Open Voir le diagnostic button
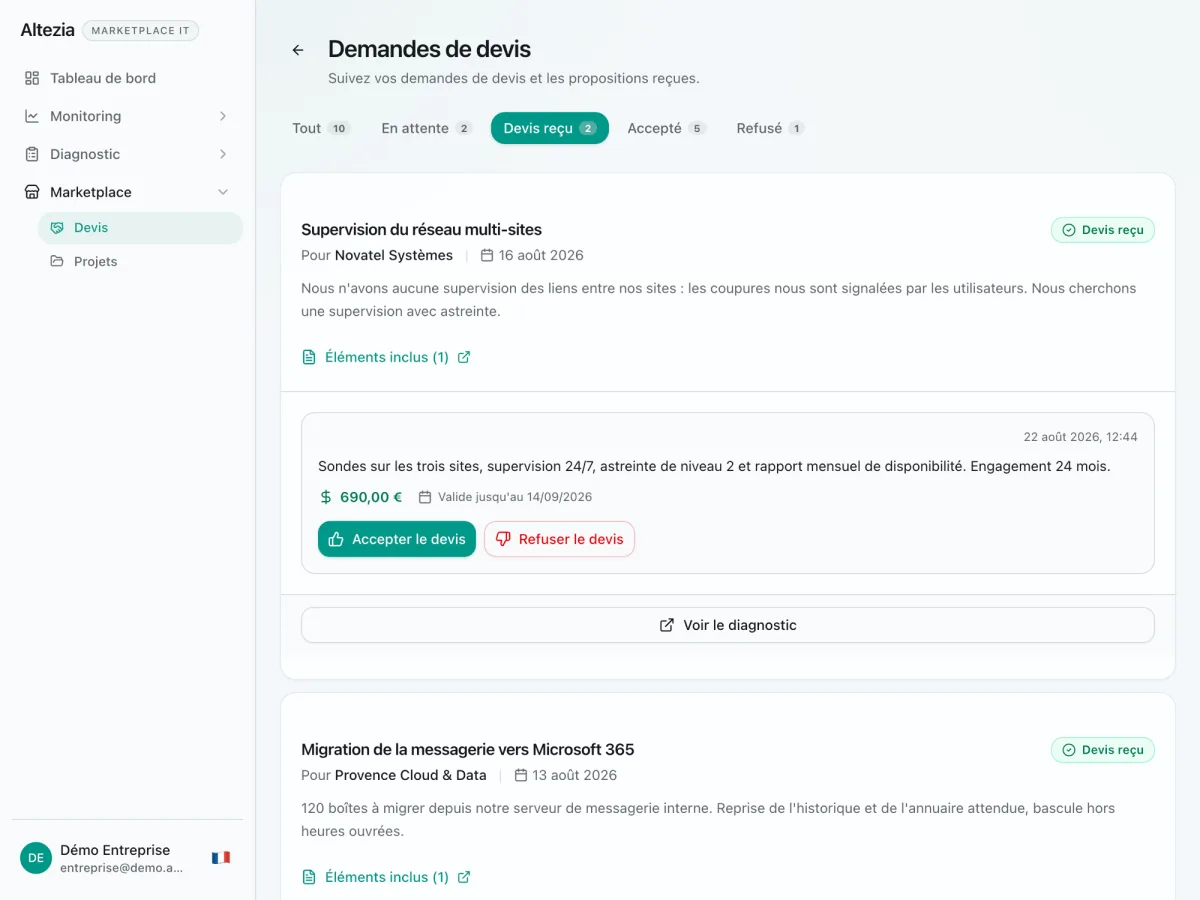Screen dimensions: 1200x900 point(728,625)
